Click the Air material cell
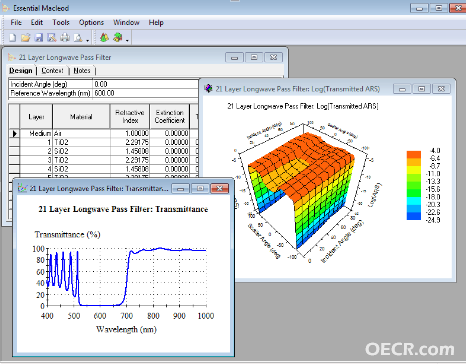 [x=81, y=133]
